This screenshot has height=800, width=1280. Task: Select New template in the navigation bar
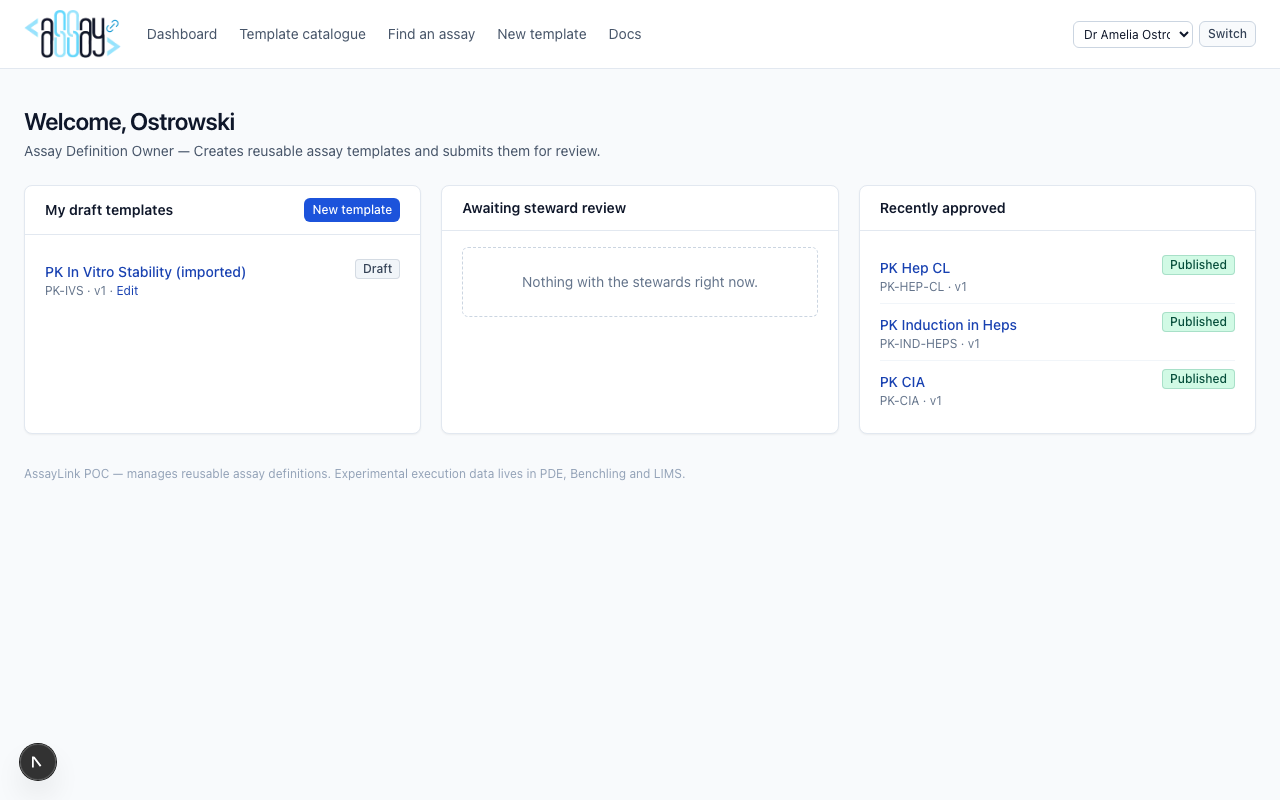[x=542, y=34]
